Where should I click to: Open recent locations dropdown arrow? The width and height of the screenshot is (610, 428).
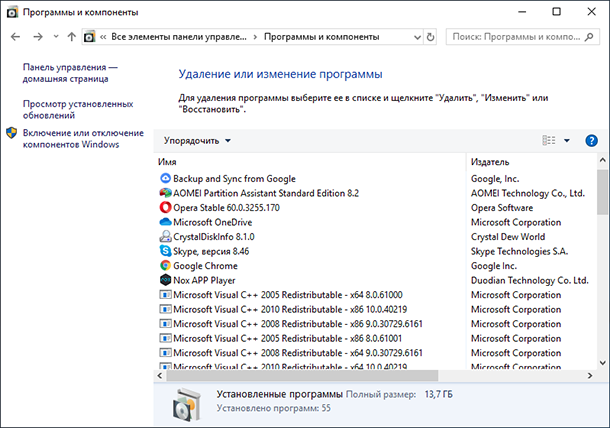pyautogui.click(x=56, y=37)
